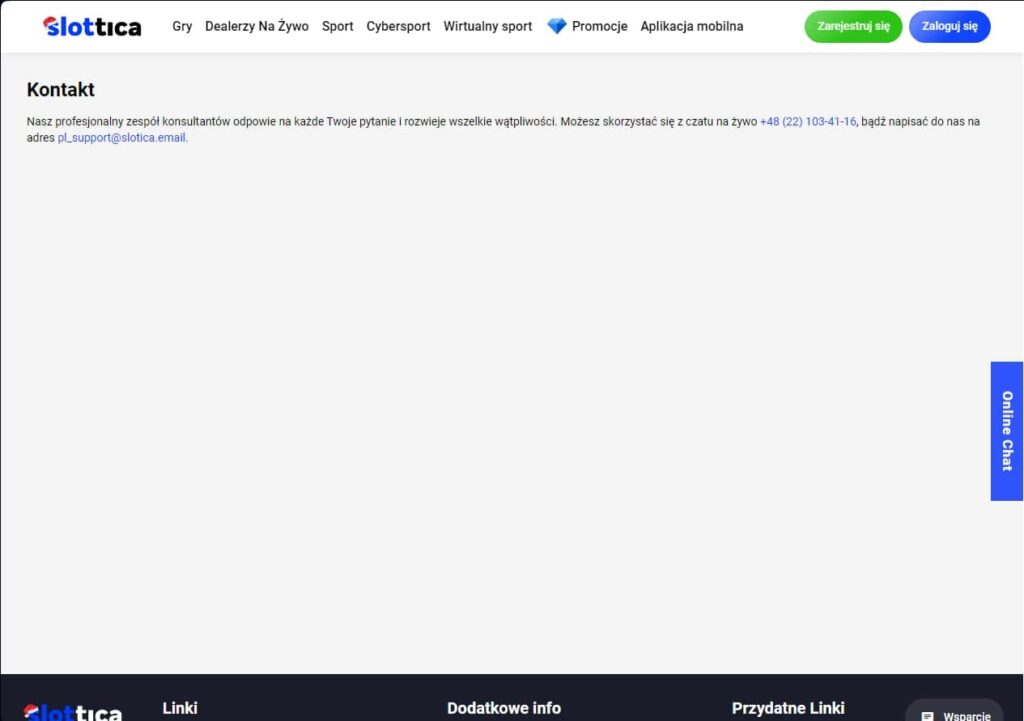This screenshot has width=1024, height=721.
Task: Click the Dodatkowe info footer heading
Action: coord(504,708)
